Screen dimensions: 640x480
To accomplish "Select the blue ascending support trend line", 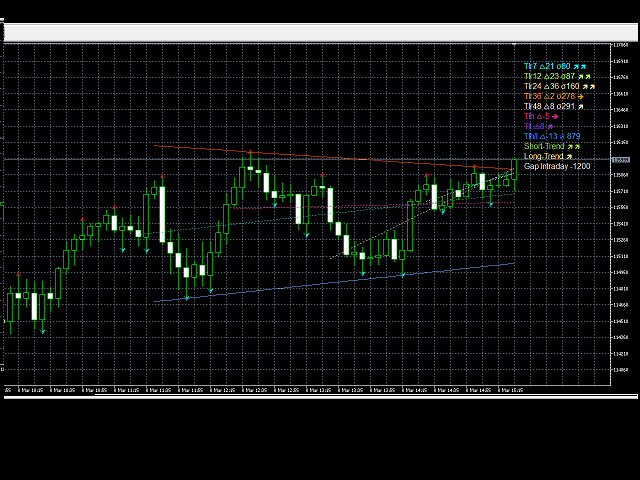I will coord(333,282).
